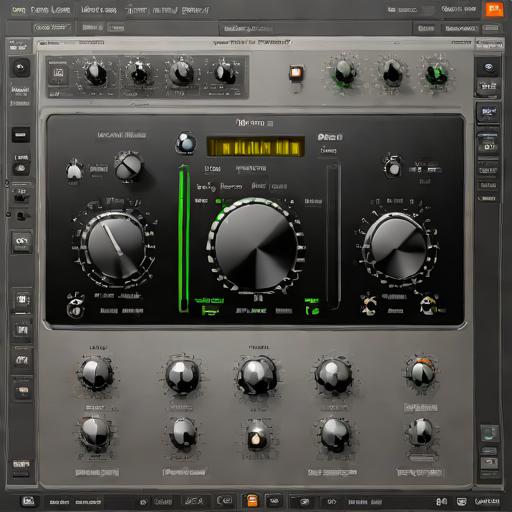Click the orange-lit knob in the lower bottom row
The image size is (512, 512).
pyautogui.click(x=257, y=436)
